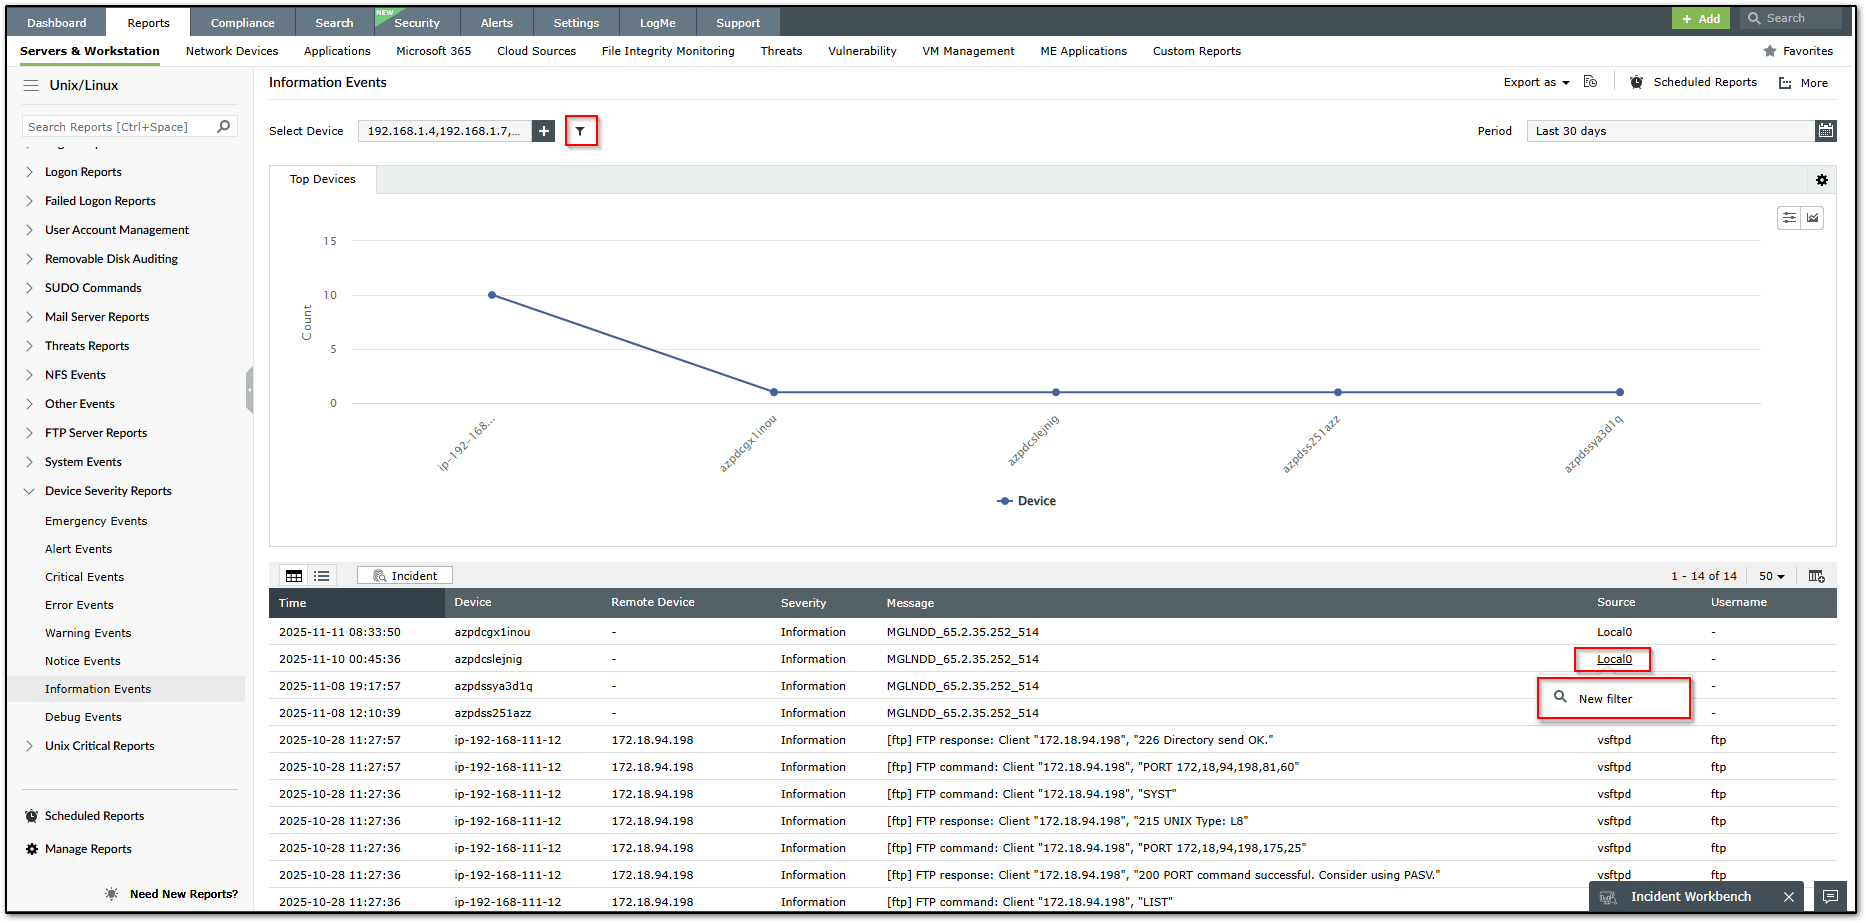Open the Need New Reports? link
The image size is (1866, 923).
pyautogui.click(x=184, y=894)
